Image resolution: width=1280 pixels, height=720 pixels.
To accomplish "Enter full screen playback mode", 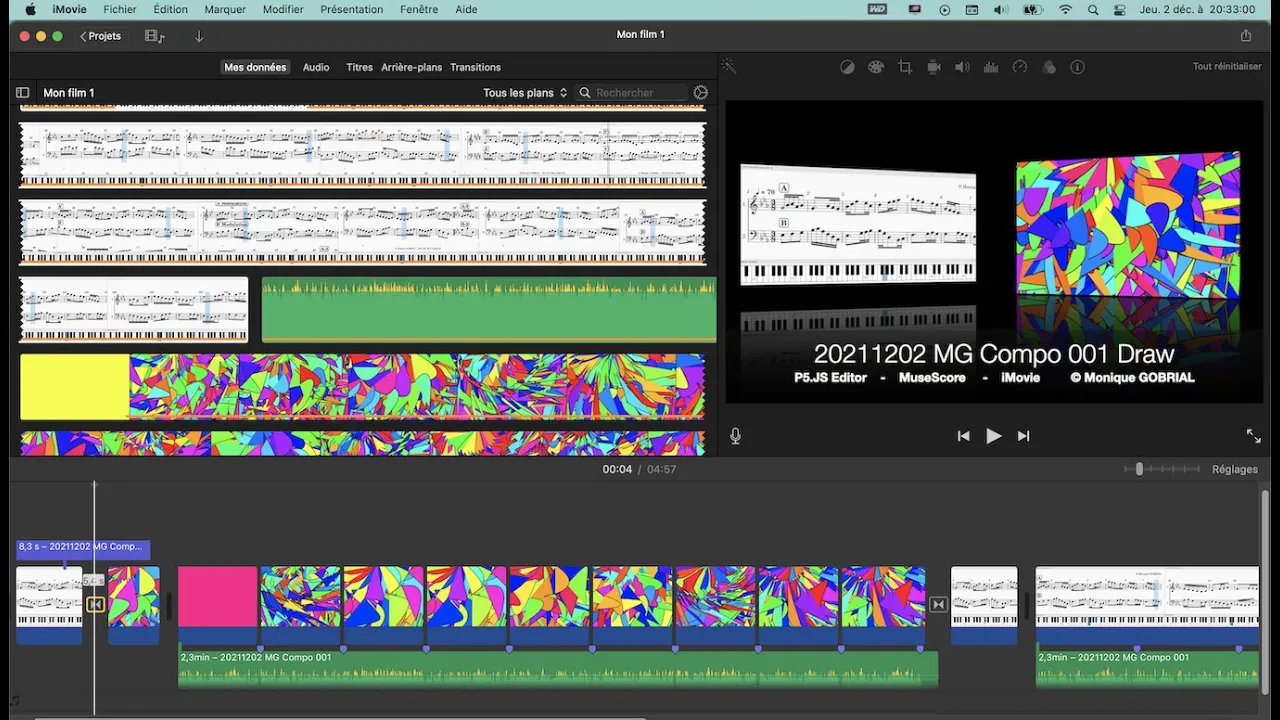I will click(1253, 436).
